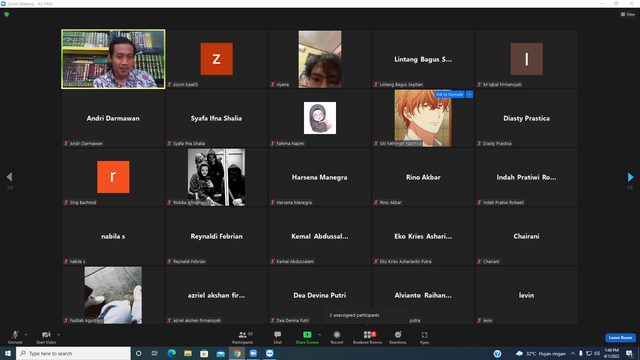This screenshot has width=640, height=360.
Task: Select viyana's video tile
Action: click(320, 59)
